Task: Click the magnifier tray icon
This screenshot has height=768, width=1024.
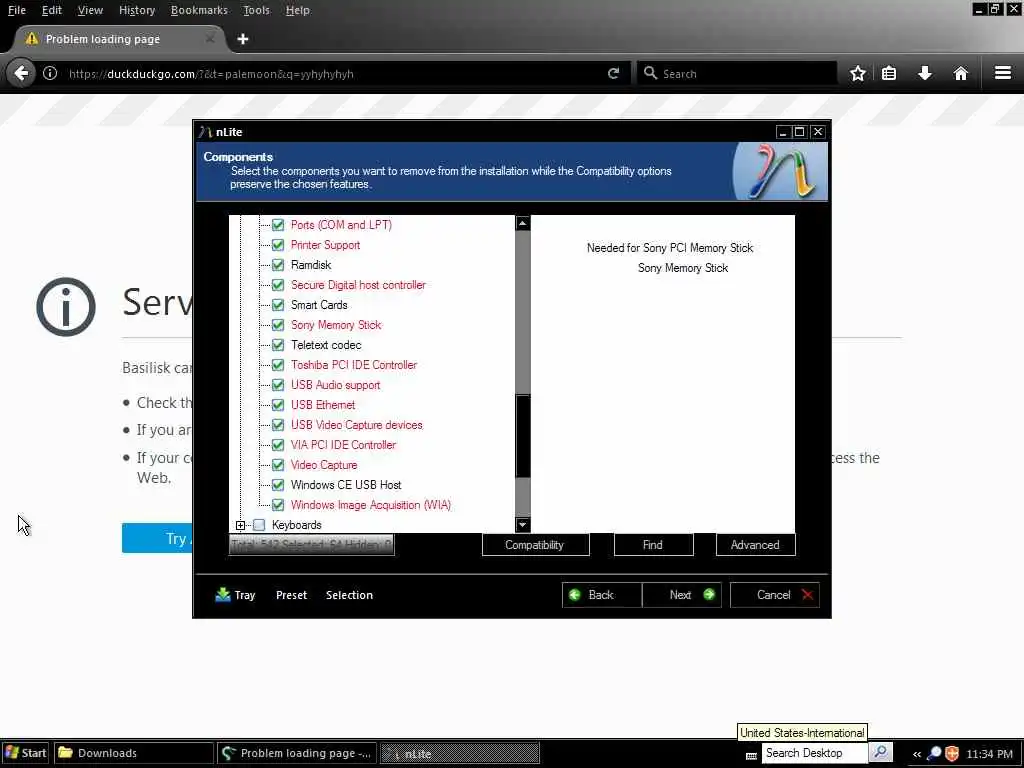Action: [934, 753]
